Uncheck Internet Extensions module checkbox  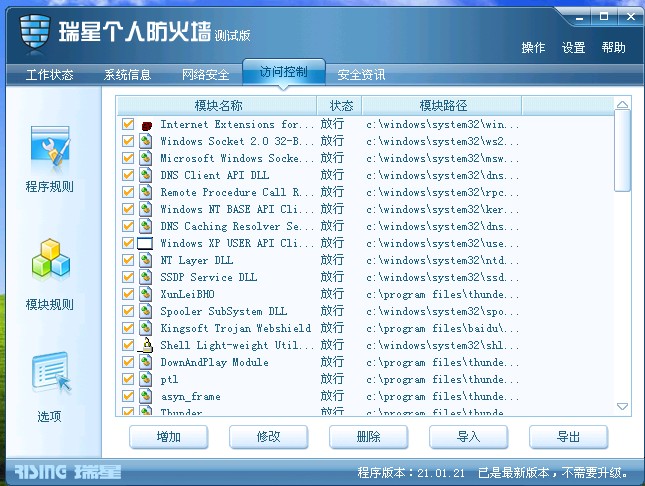[128, 124]
